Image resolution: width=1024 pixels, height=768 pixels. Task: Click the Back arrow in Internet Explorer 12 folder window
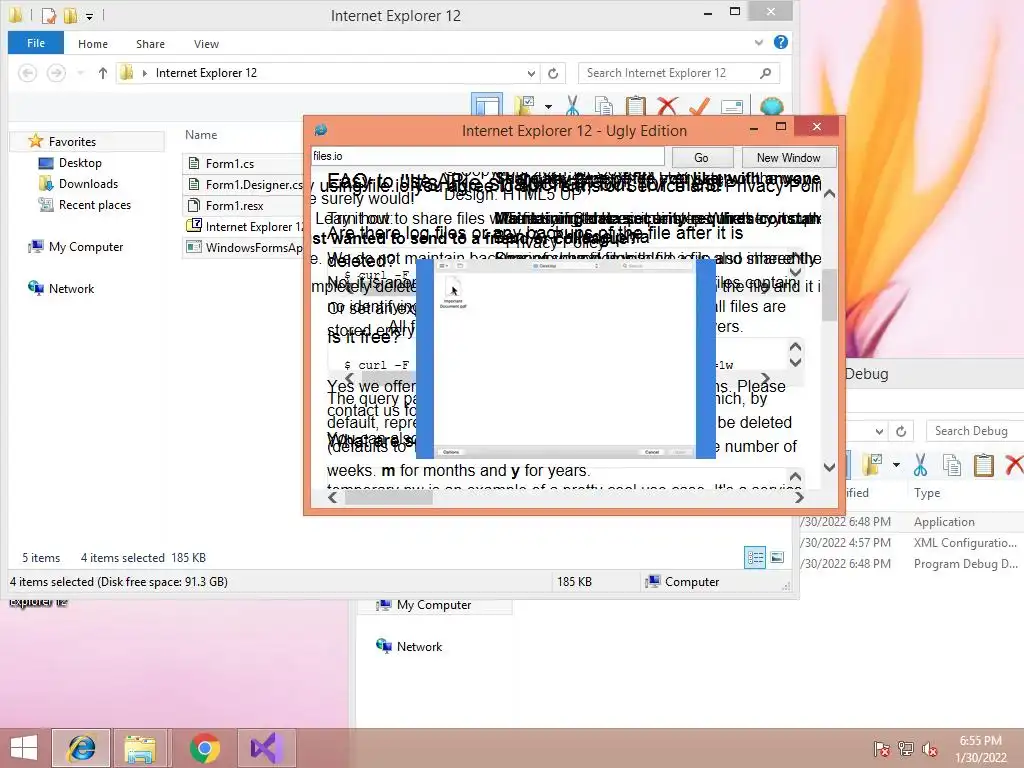(27, 73)
